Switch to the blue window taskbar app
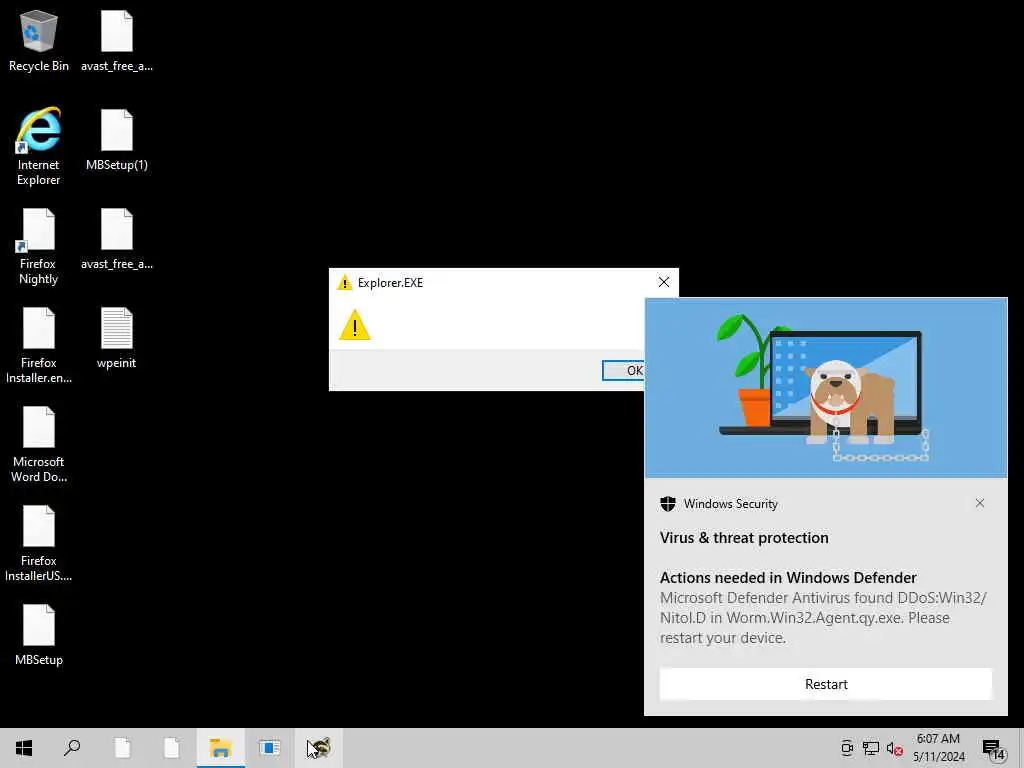This screenshot has height=768, width=1024. (x=269, y=748)
